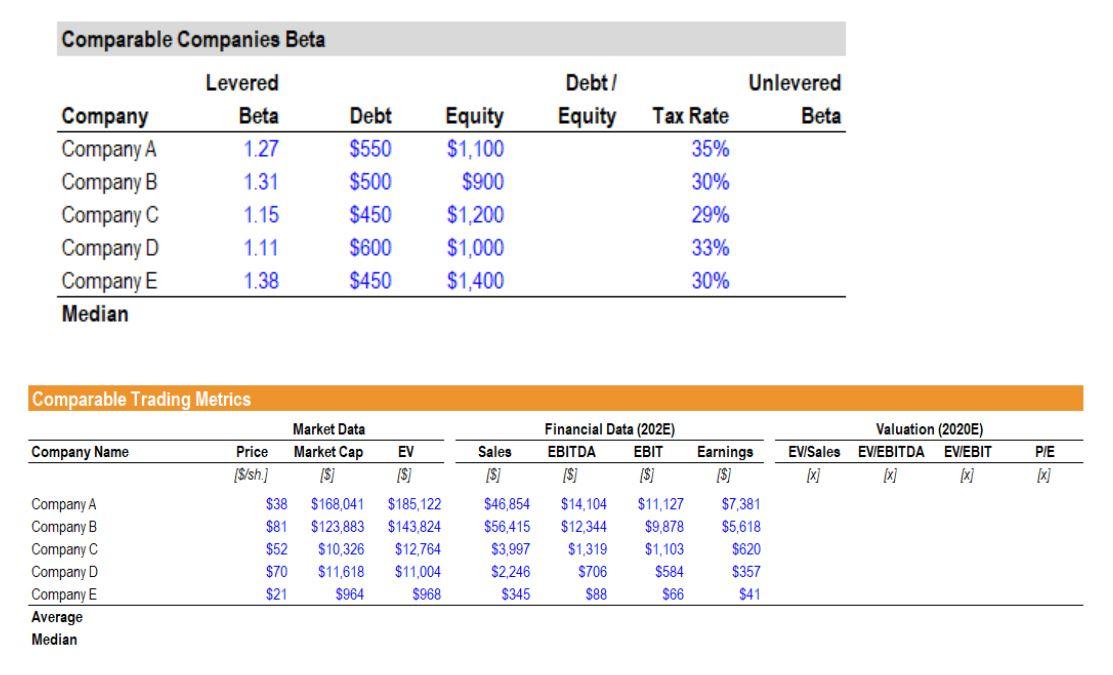Select Company A levered beta 1.27 cell

pyautogui.click(x=261, y=149)
